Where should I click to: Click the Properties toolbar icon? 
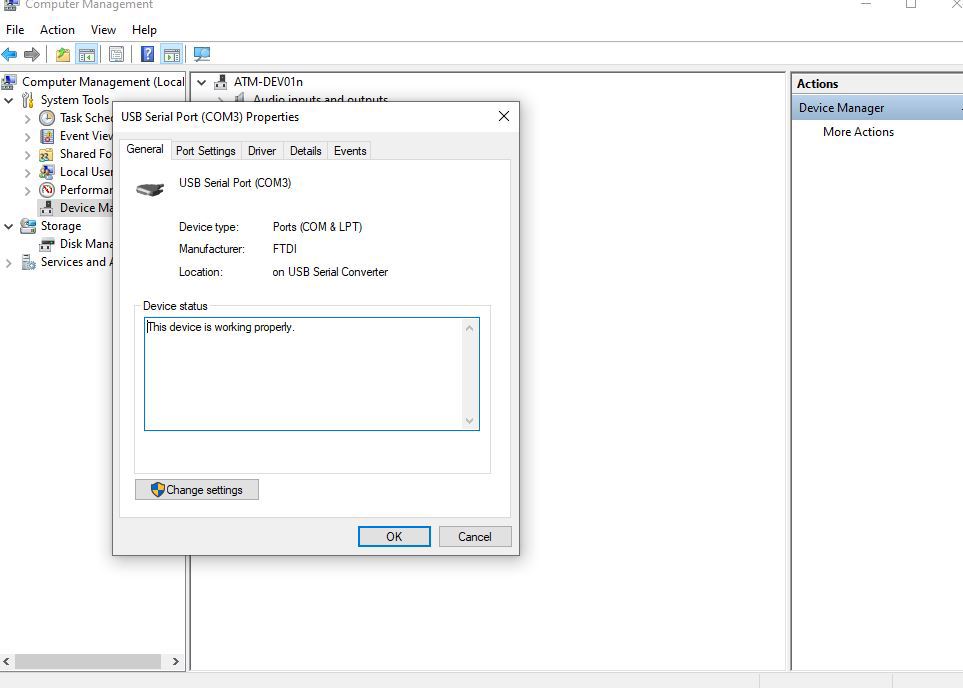[116, 53]
